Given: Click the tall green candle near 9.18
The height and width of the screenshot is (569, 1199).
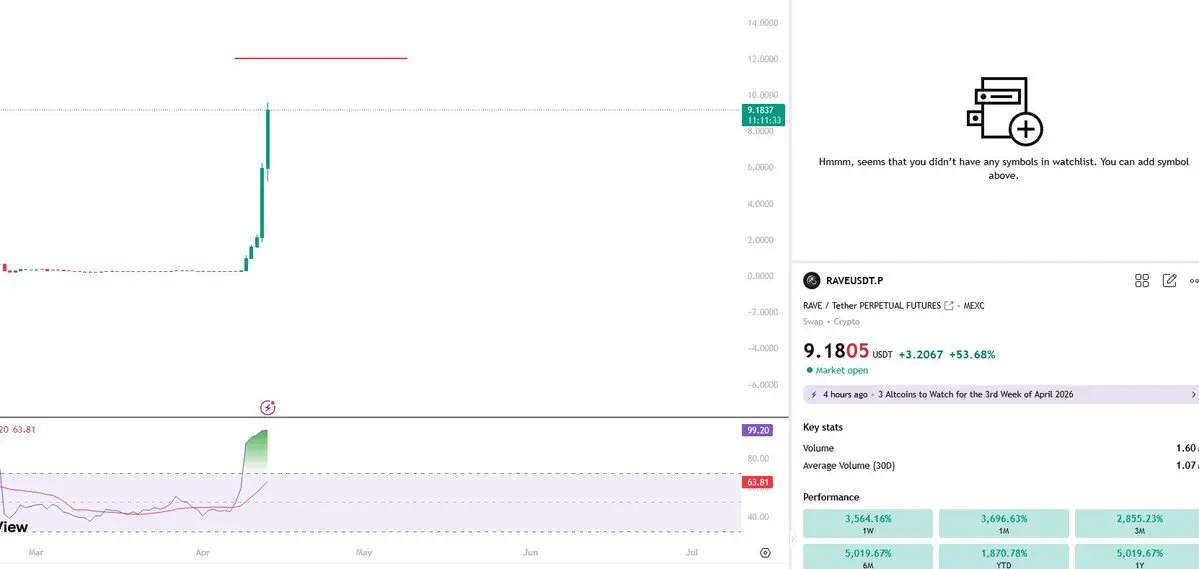Looking at the screenshot, I should coord(268,138).
